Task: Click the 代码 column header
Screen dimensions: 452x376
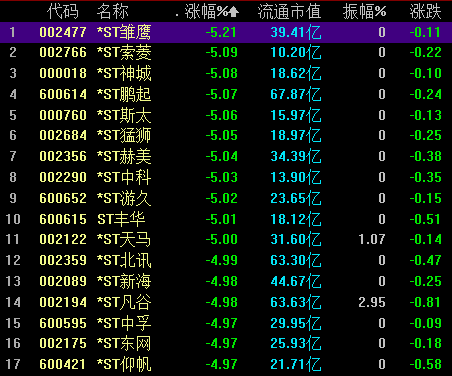Action: tap(63, 12)
